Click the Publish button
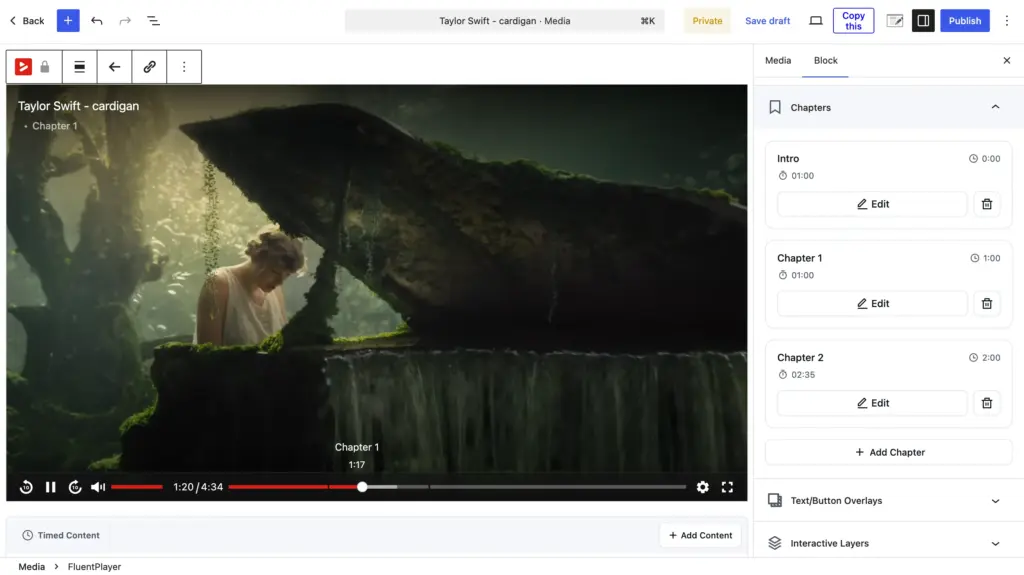The width and height of the screenshot is (1024, 575). 965,21
